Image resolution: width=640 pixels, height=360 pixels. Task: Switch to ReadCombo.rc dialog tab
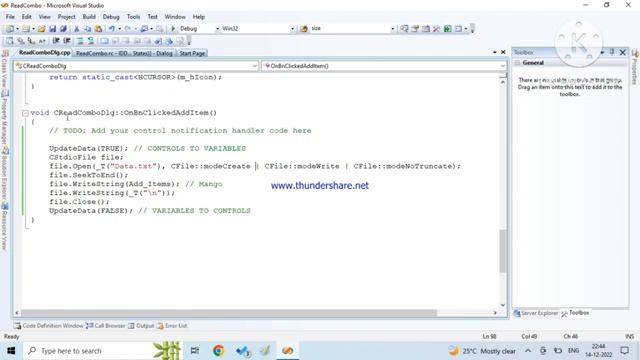click(124, 53)
